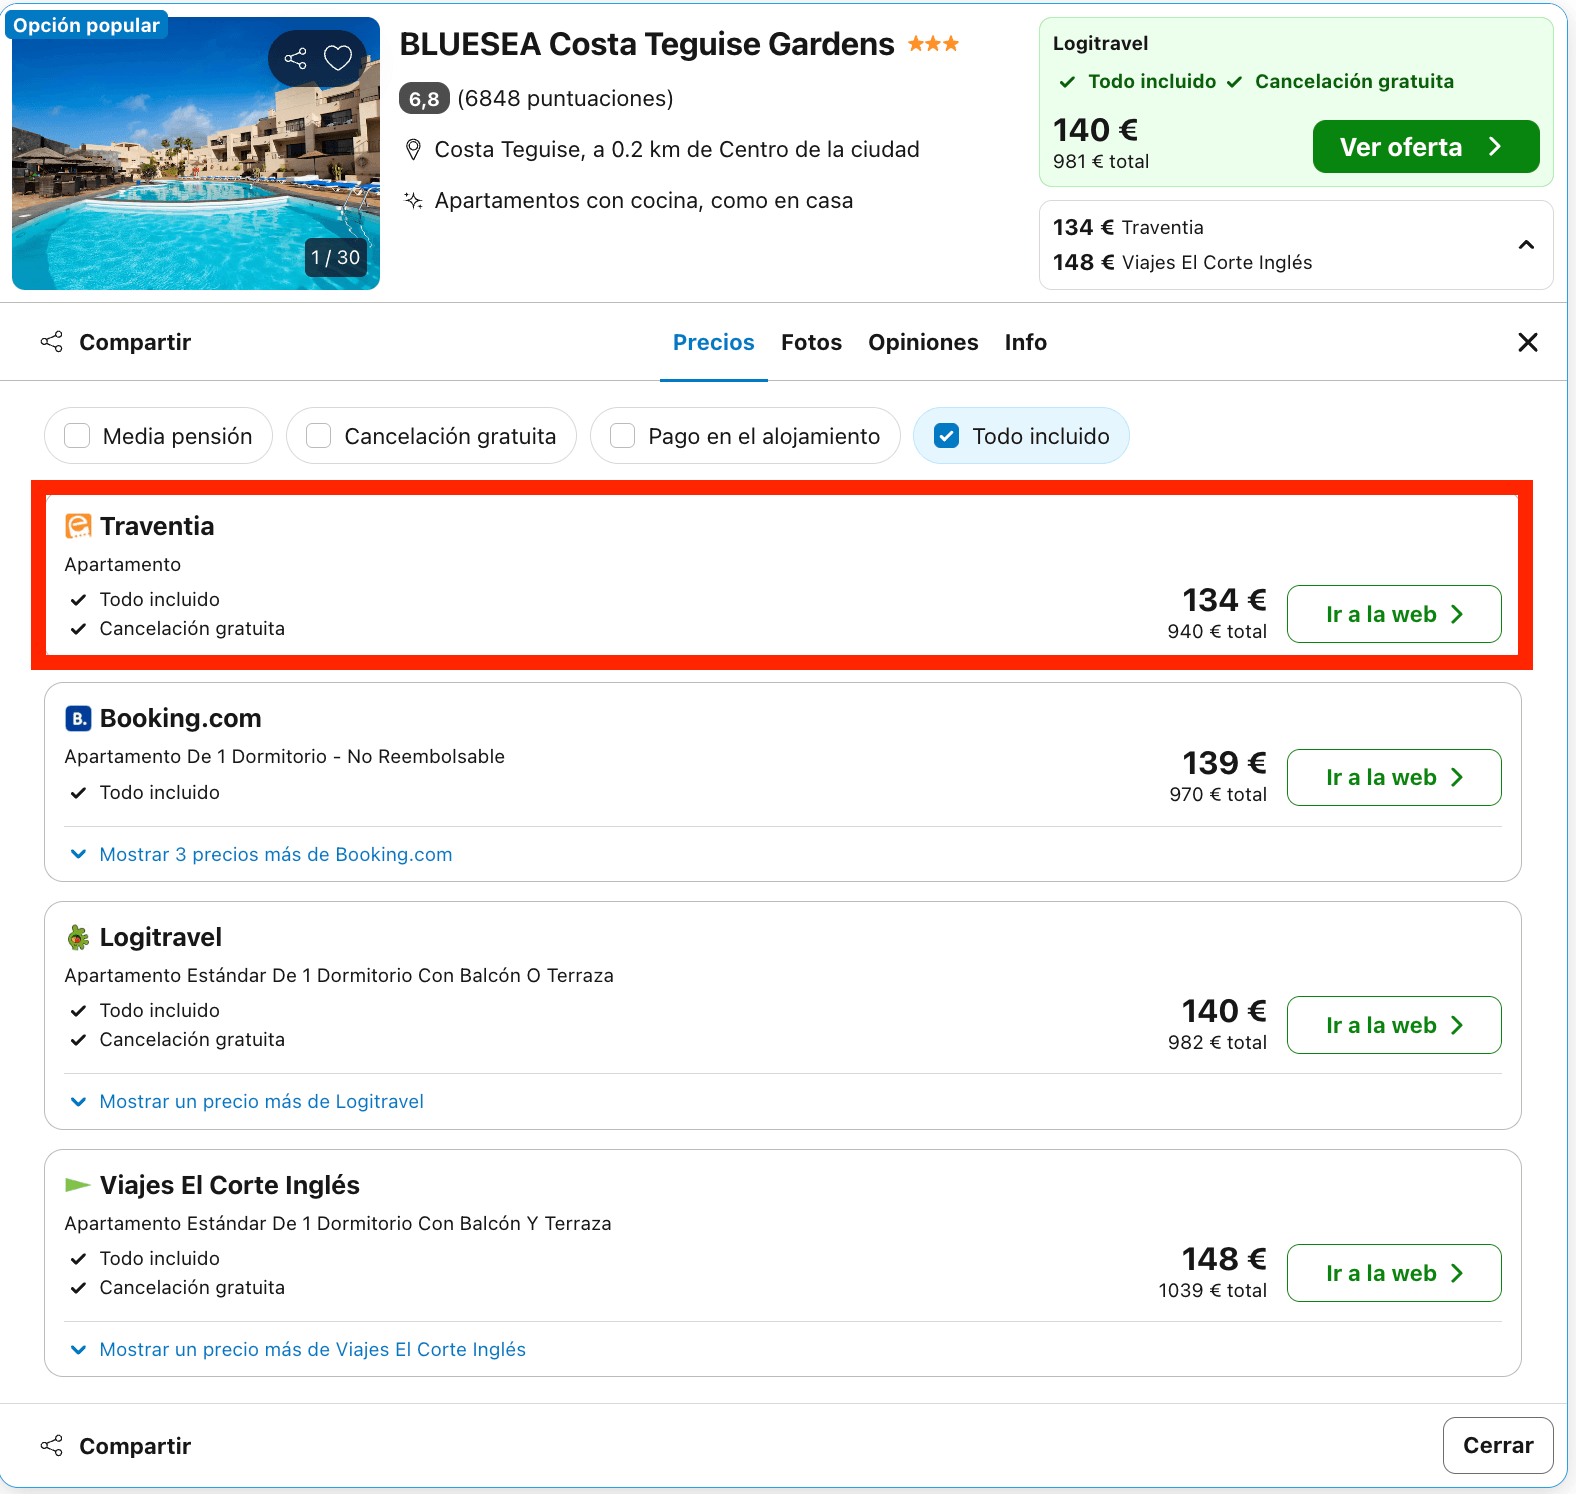Click the Cerrar button
The height and width of the screenshot is (1494, 1576).
pyautogui.click(x=1498, y=1445)
